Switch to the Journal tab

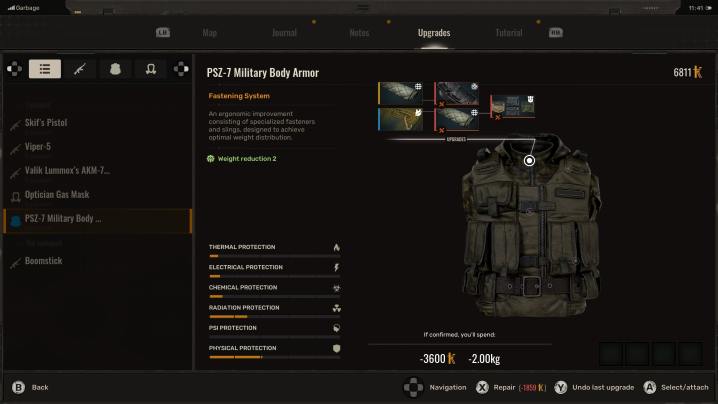click(284, 33)
